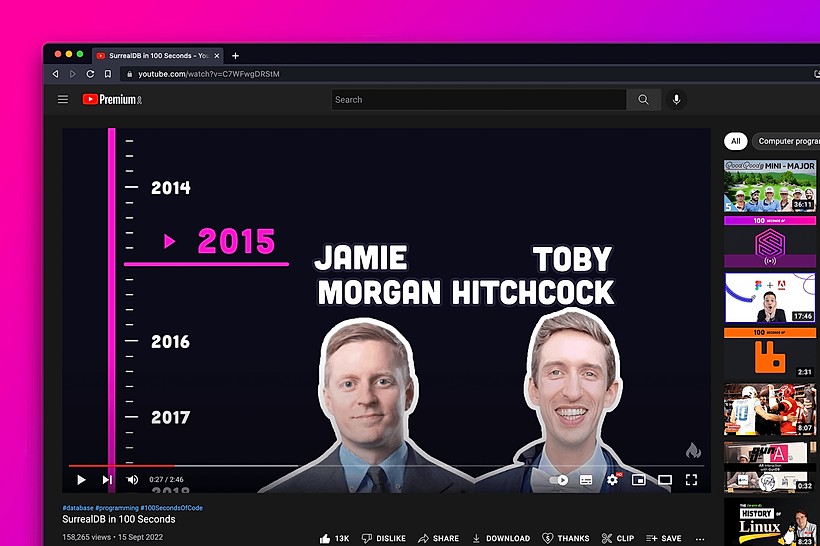Go forward with browser forward arrow
820x546 pixels.
[73, 74]
